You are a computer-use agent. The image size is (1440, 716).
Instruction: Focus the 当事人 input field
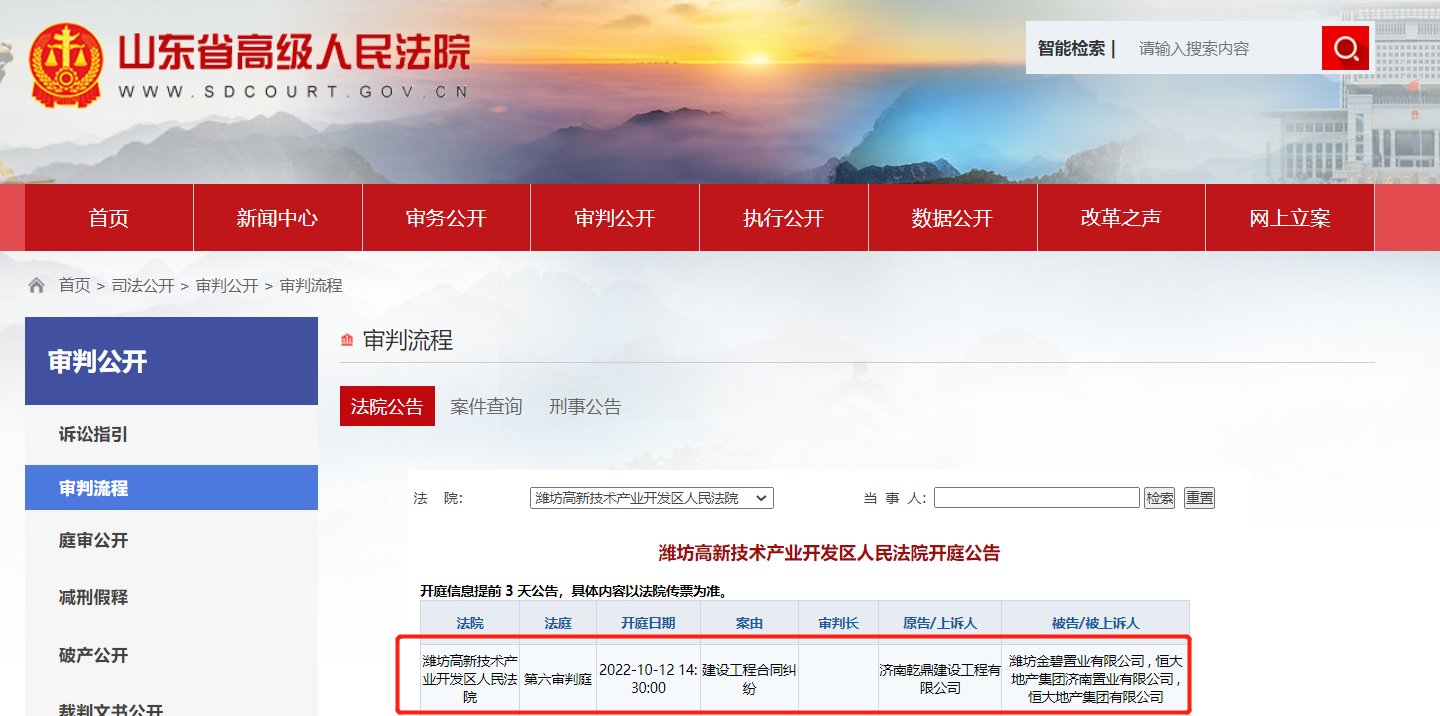tap(1037, 498)
